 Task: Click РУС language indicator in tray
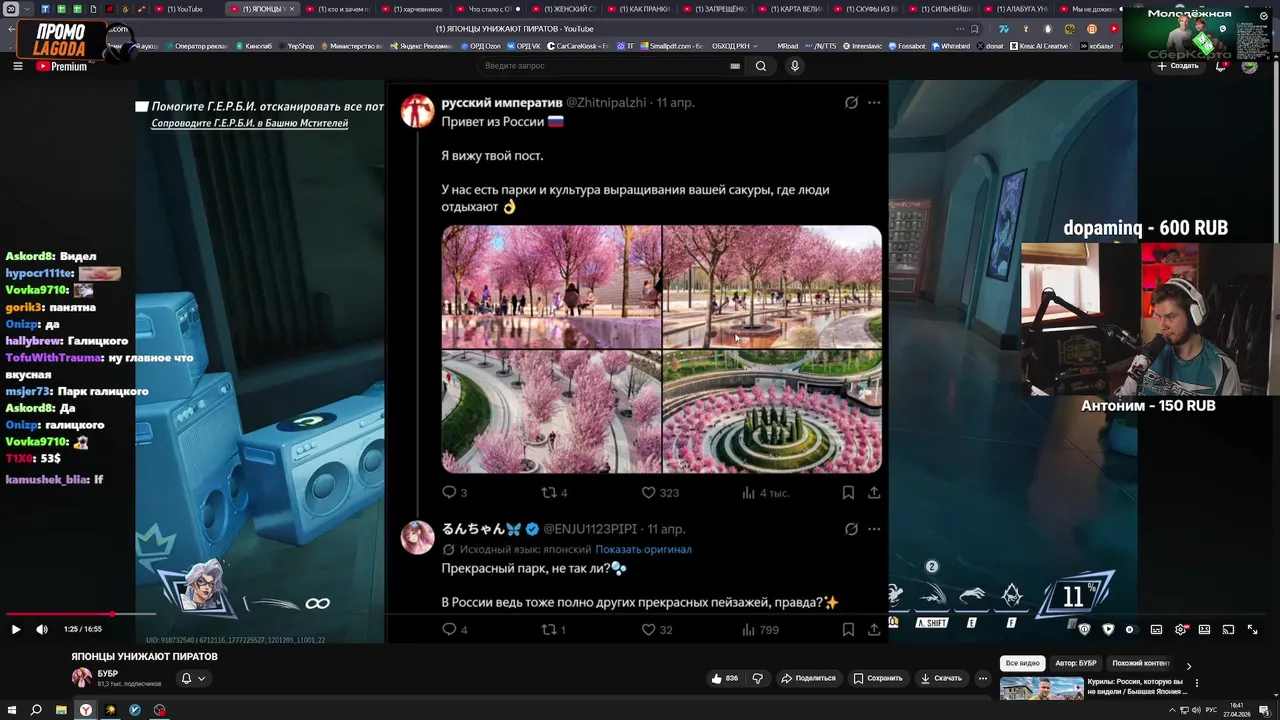coord(1211,710)
